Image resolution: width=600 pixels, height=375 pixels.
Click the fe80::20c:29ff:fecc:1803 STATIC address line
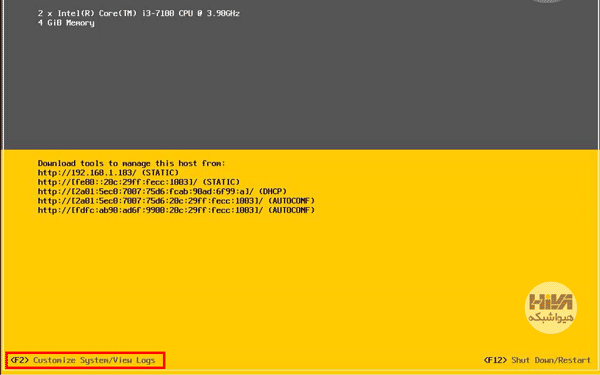pyautogui.click(x=139, y=182)
